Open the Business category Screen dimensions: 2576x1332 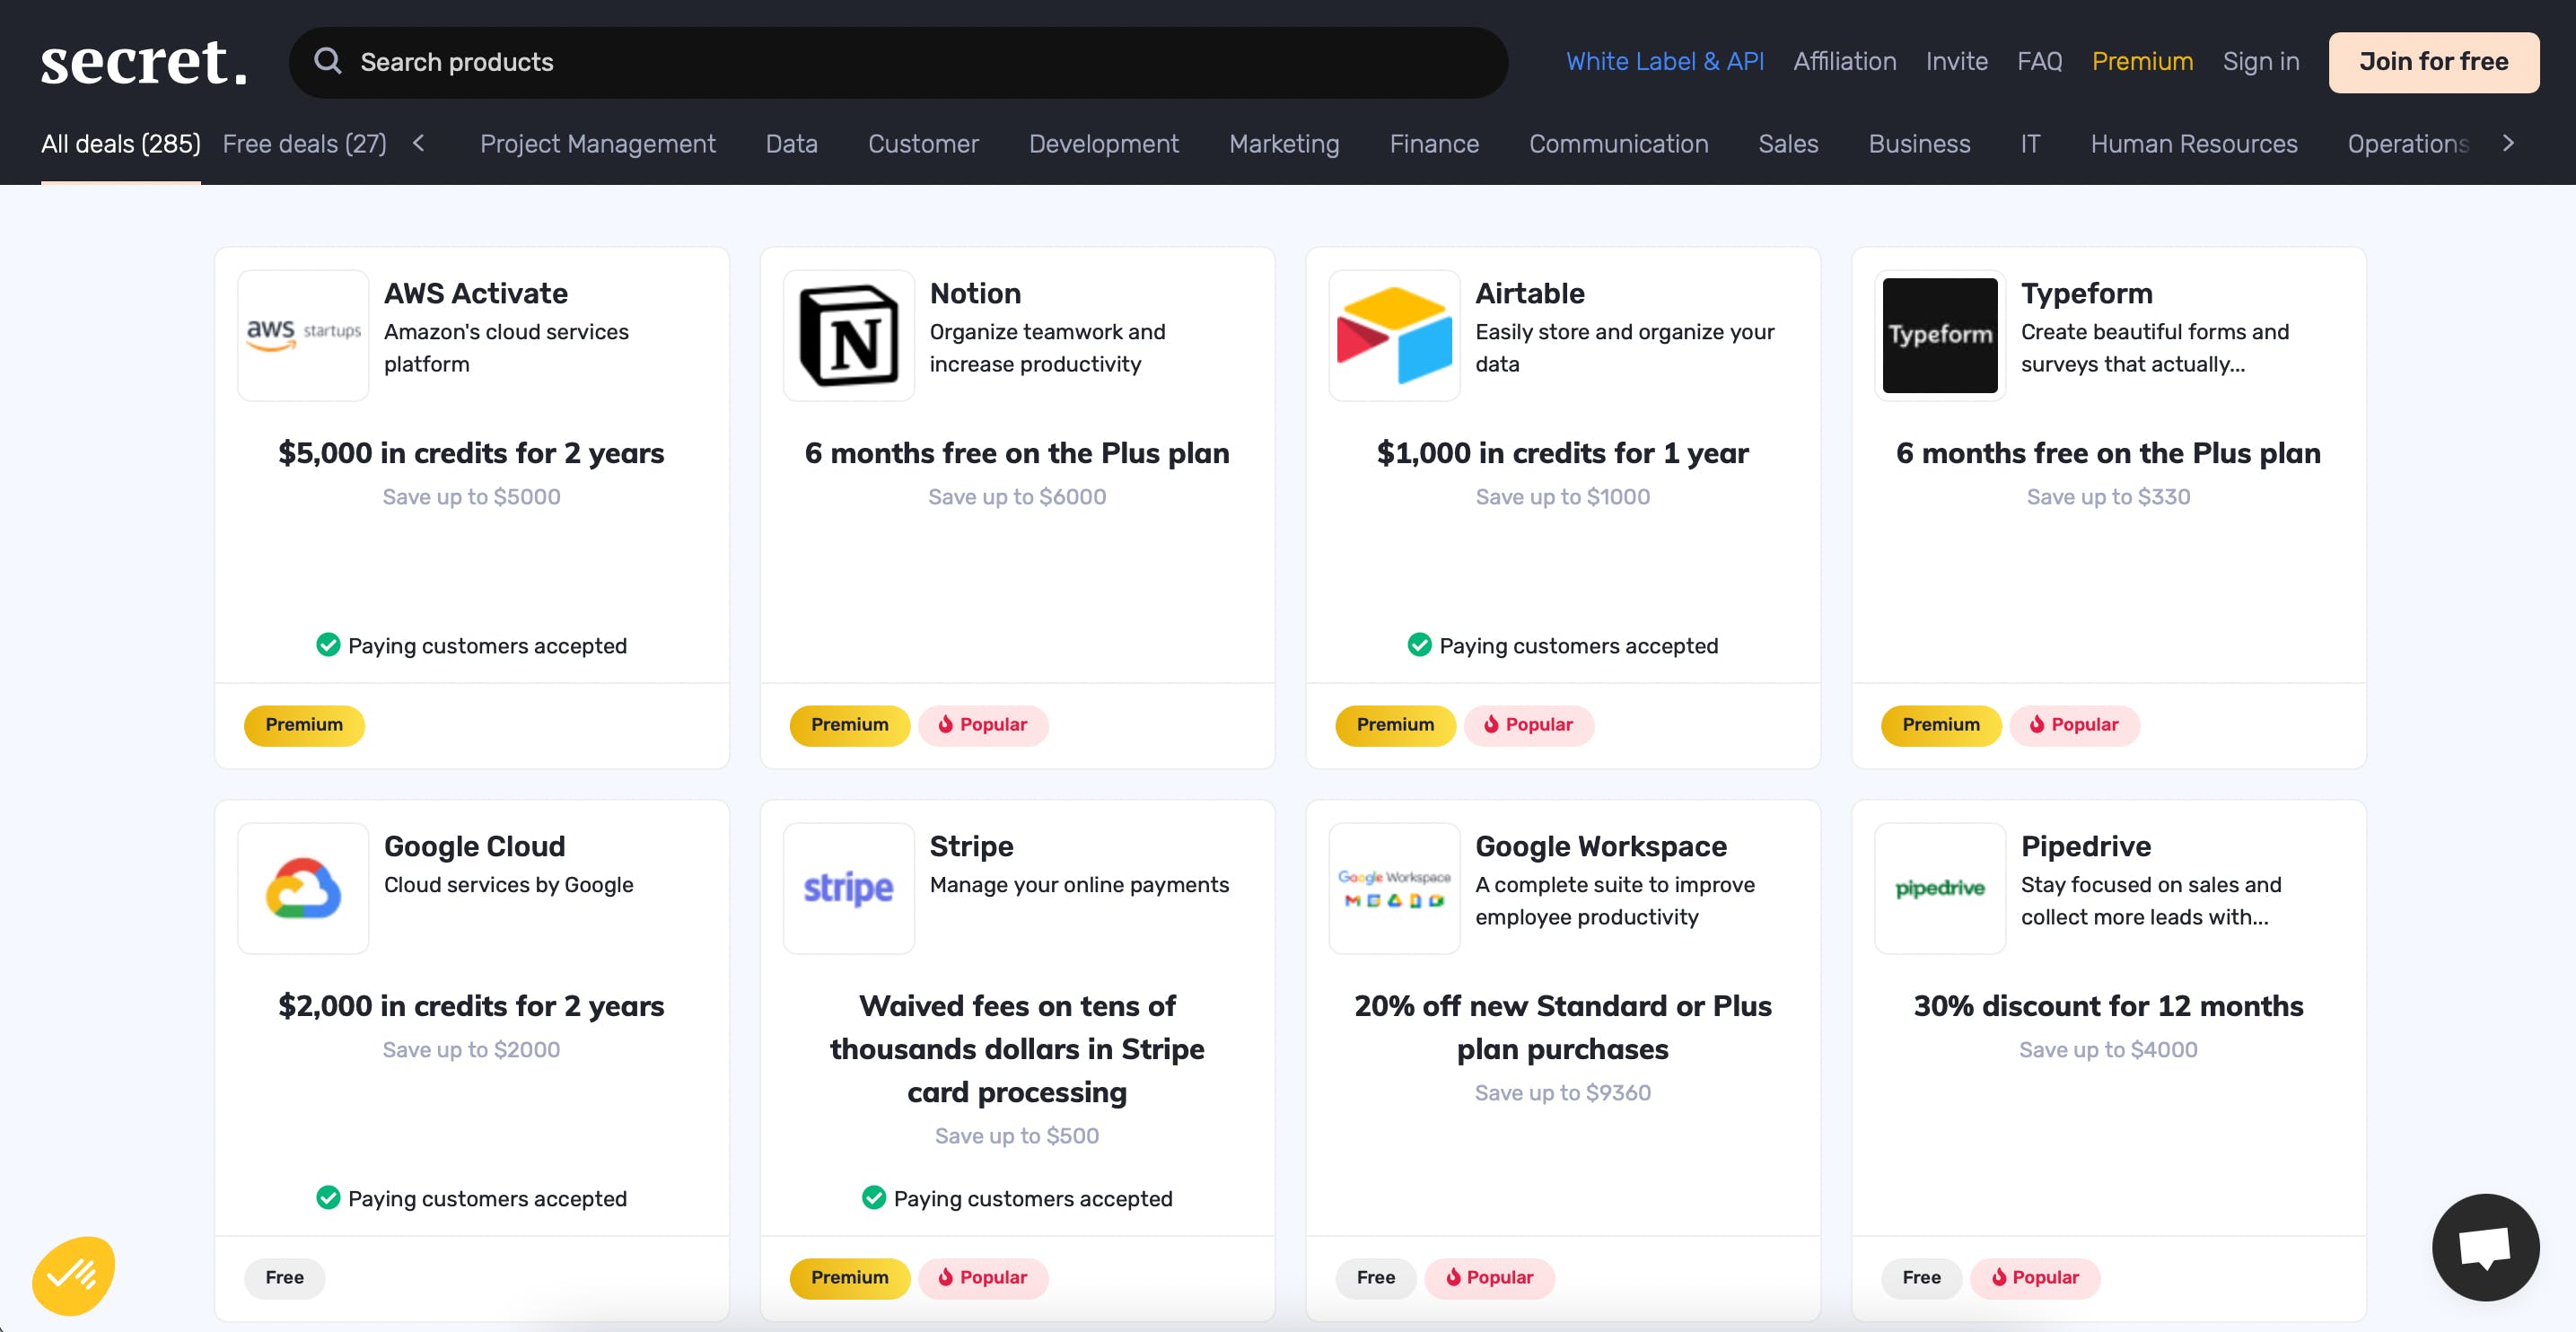click(1919, 144)
